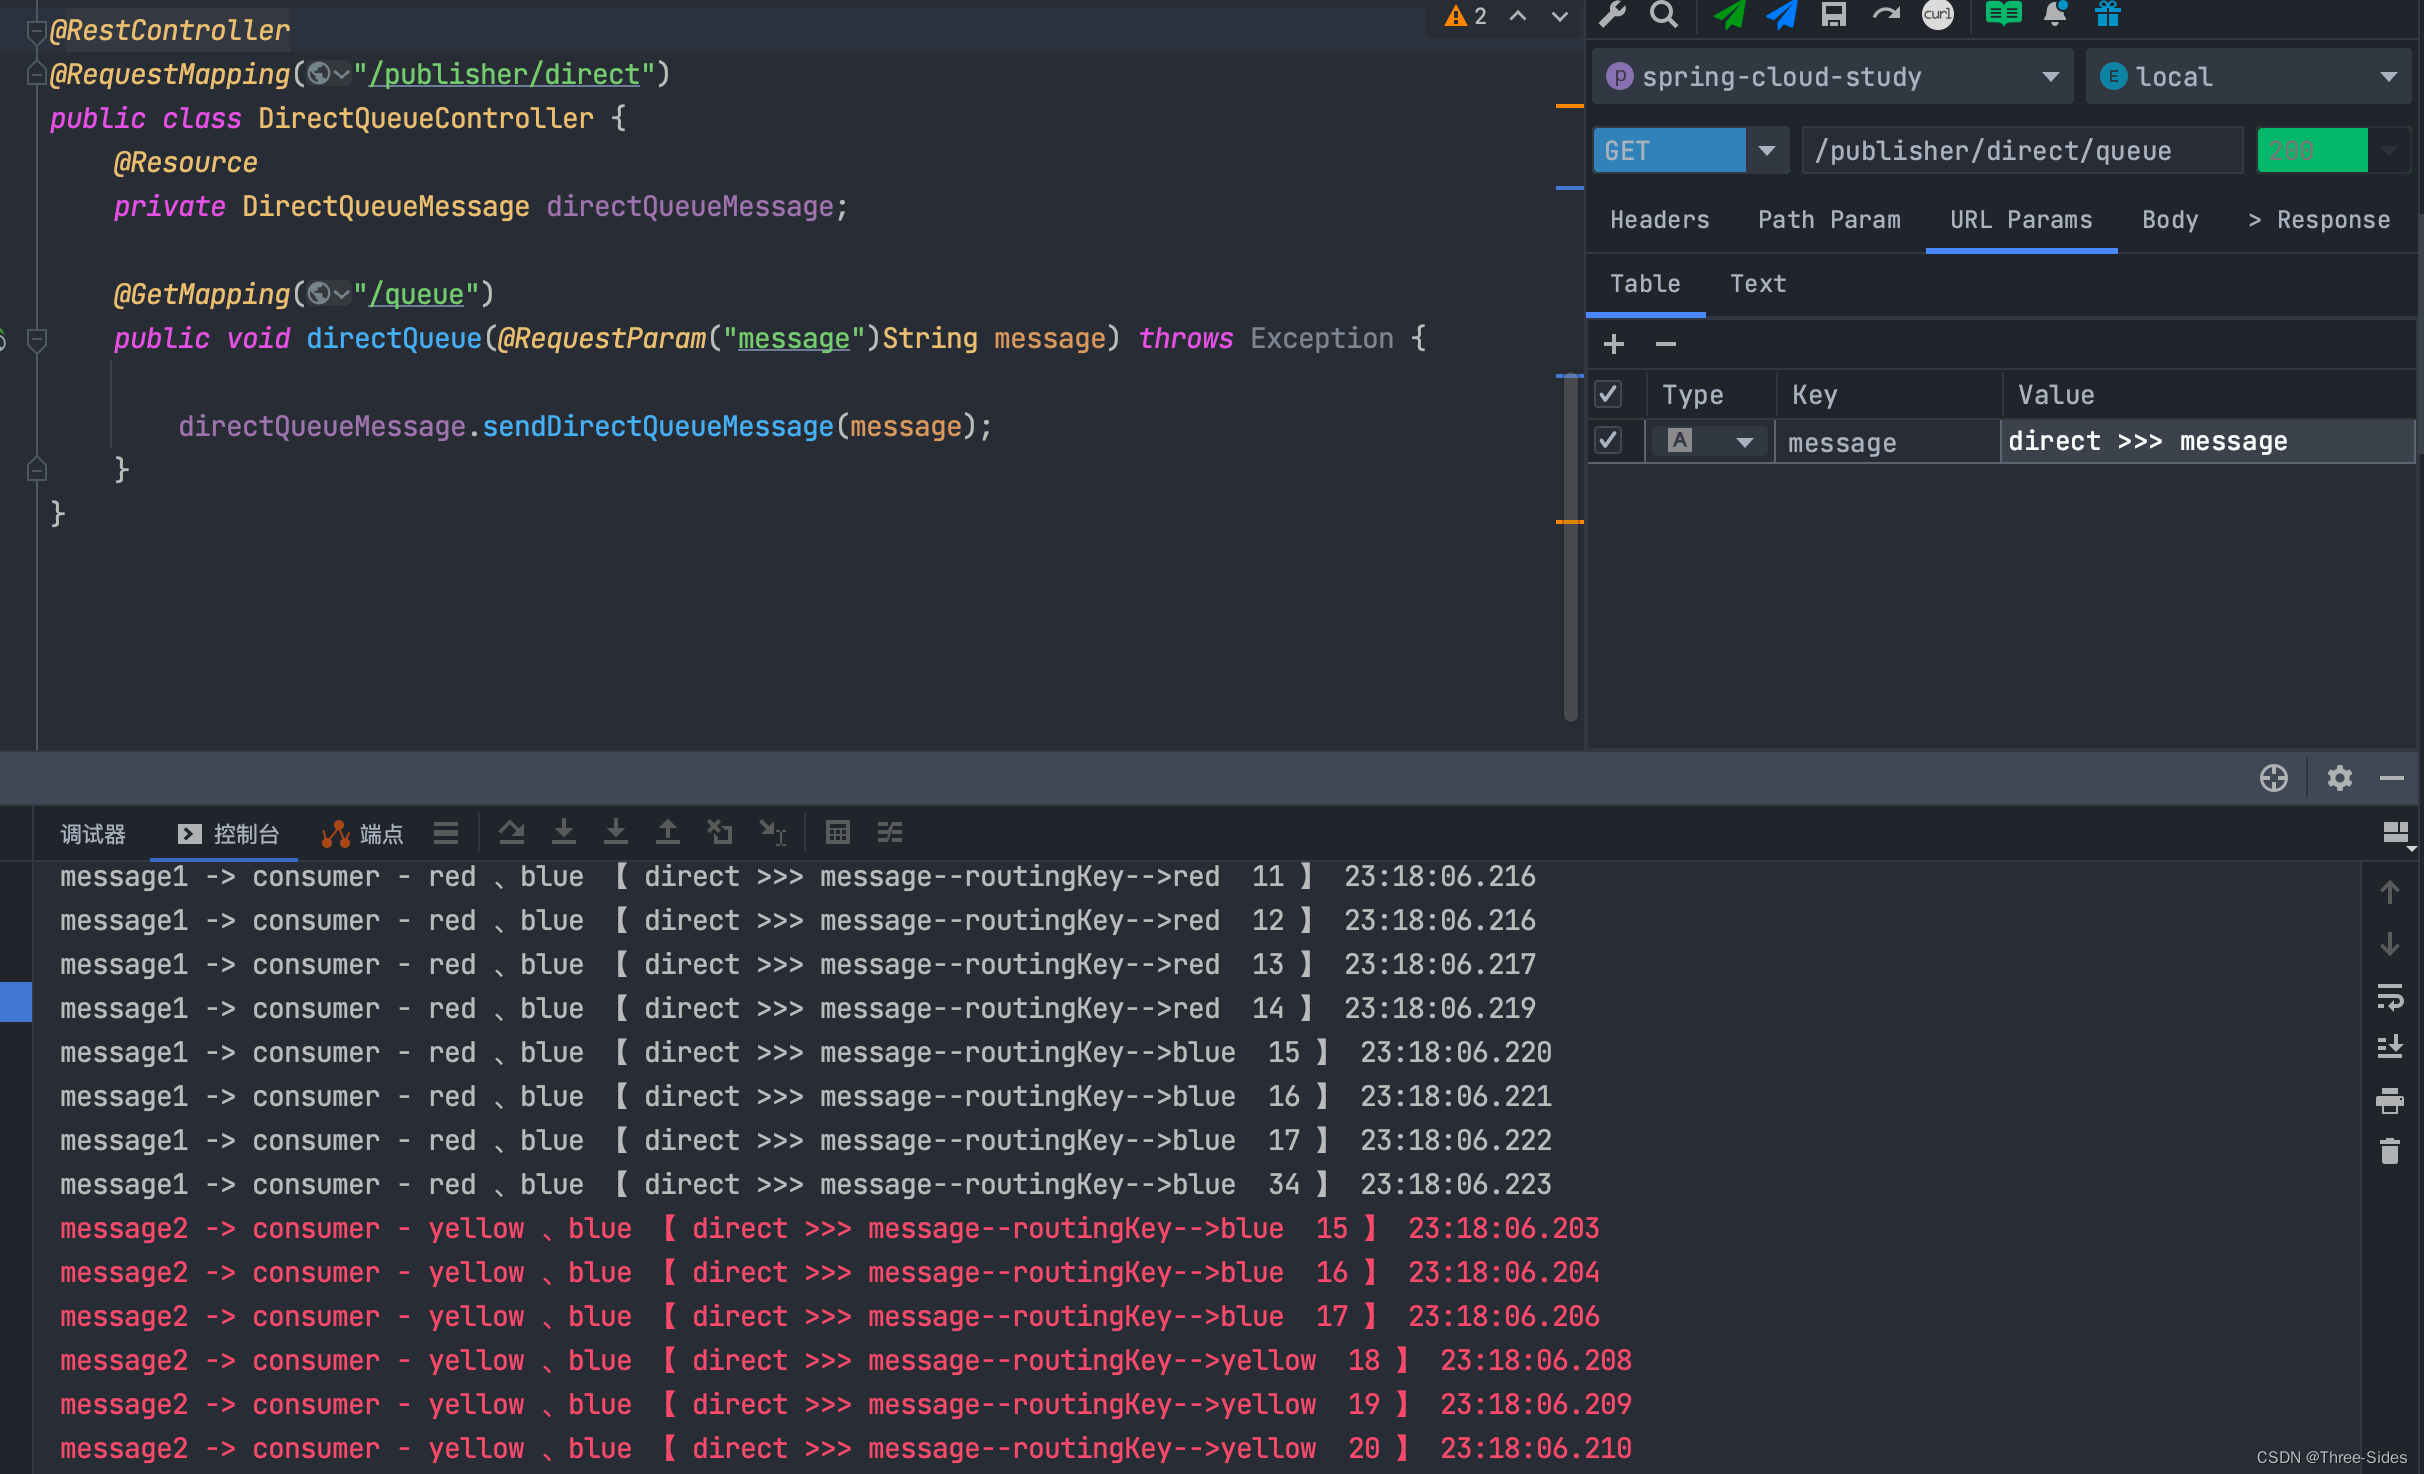The image size is (2424, 1474).
Task: Click the trace current stream chain icon
Action: [889, 833]
